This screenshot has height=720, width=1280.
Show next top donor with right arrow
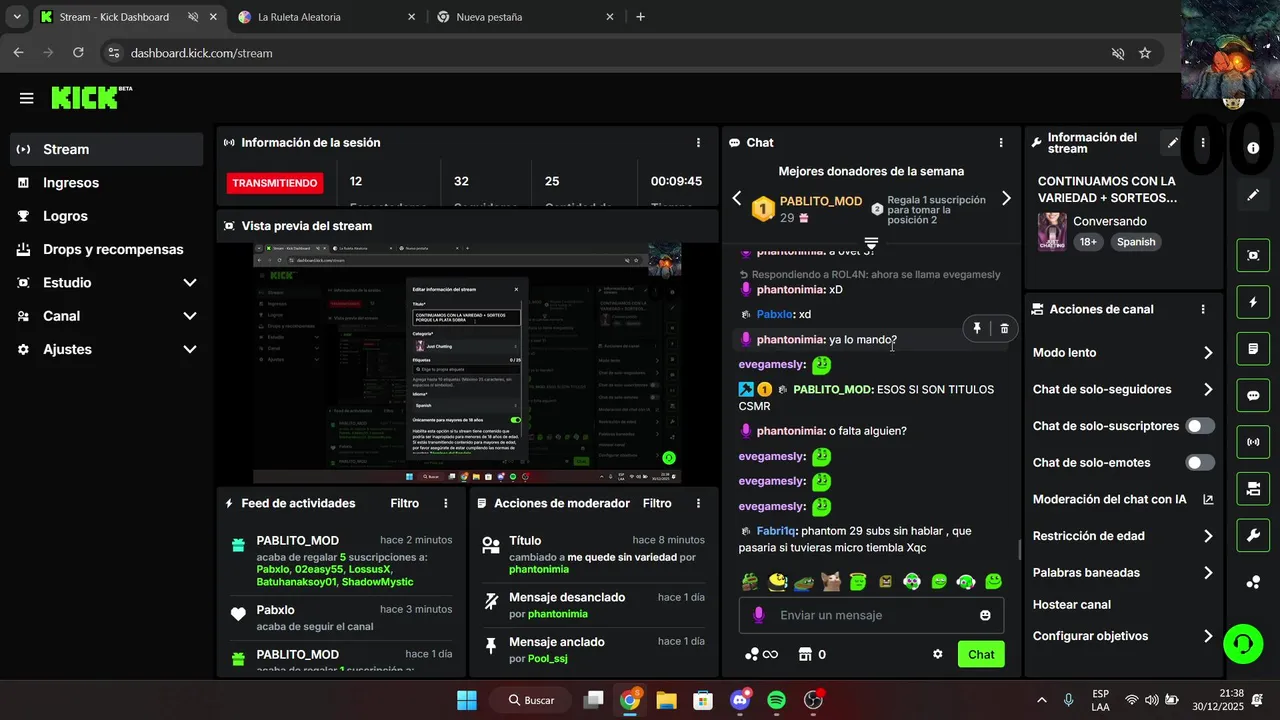pyautogui.click(x=1006, y=198)
